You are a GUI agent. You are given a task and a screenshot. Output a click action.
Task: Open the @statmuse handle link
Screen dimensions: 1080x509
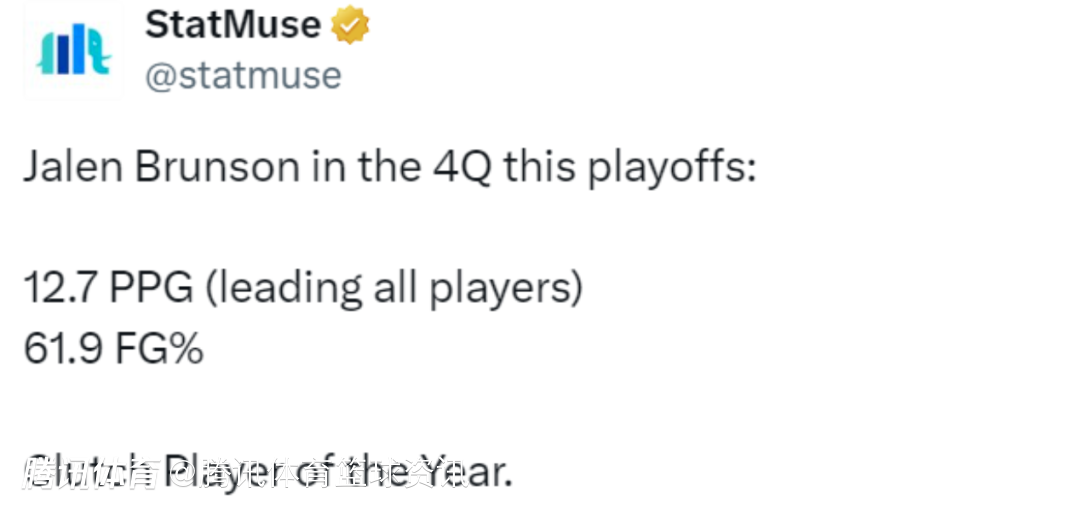point(243,76)
